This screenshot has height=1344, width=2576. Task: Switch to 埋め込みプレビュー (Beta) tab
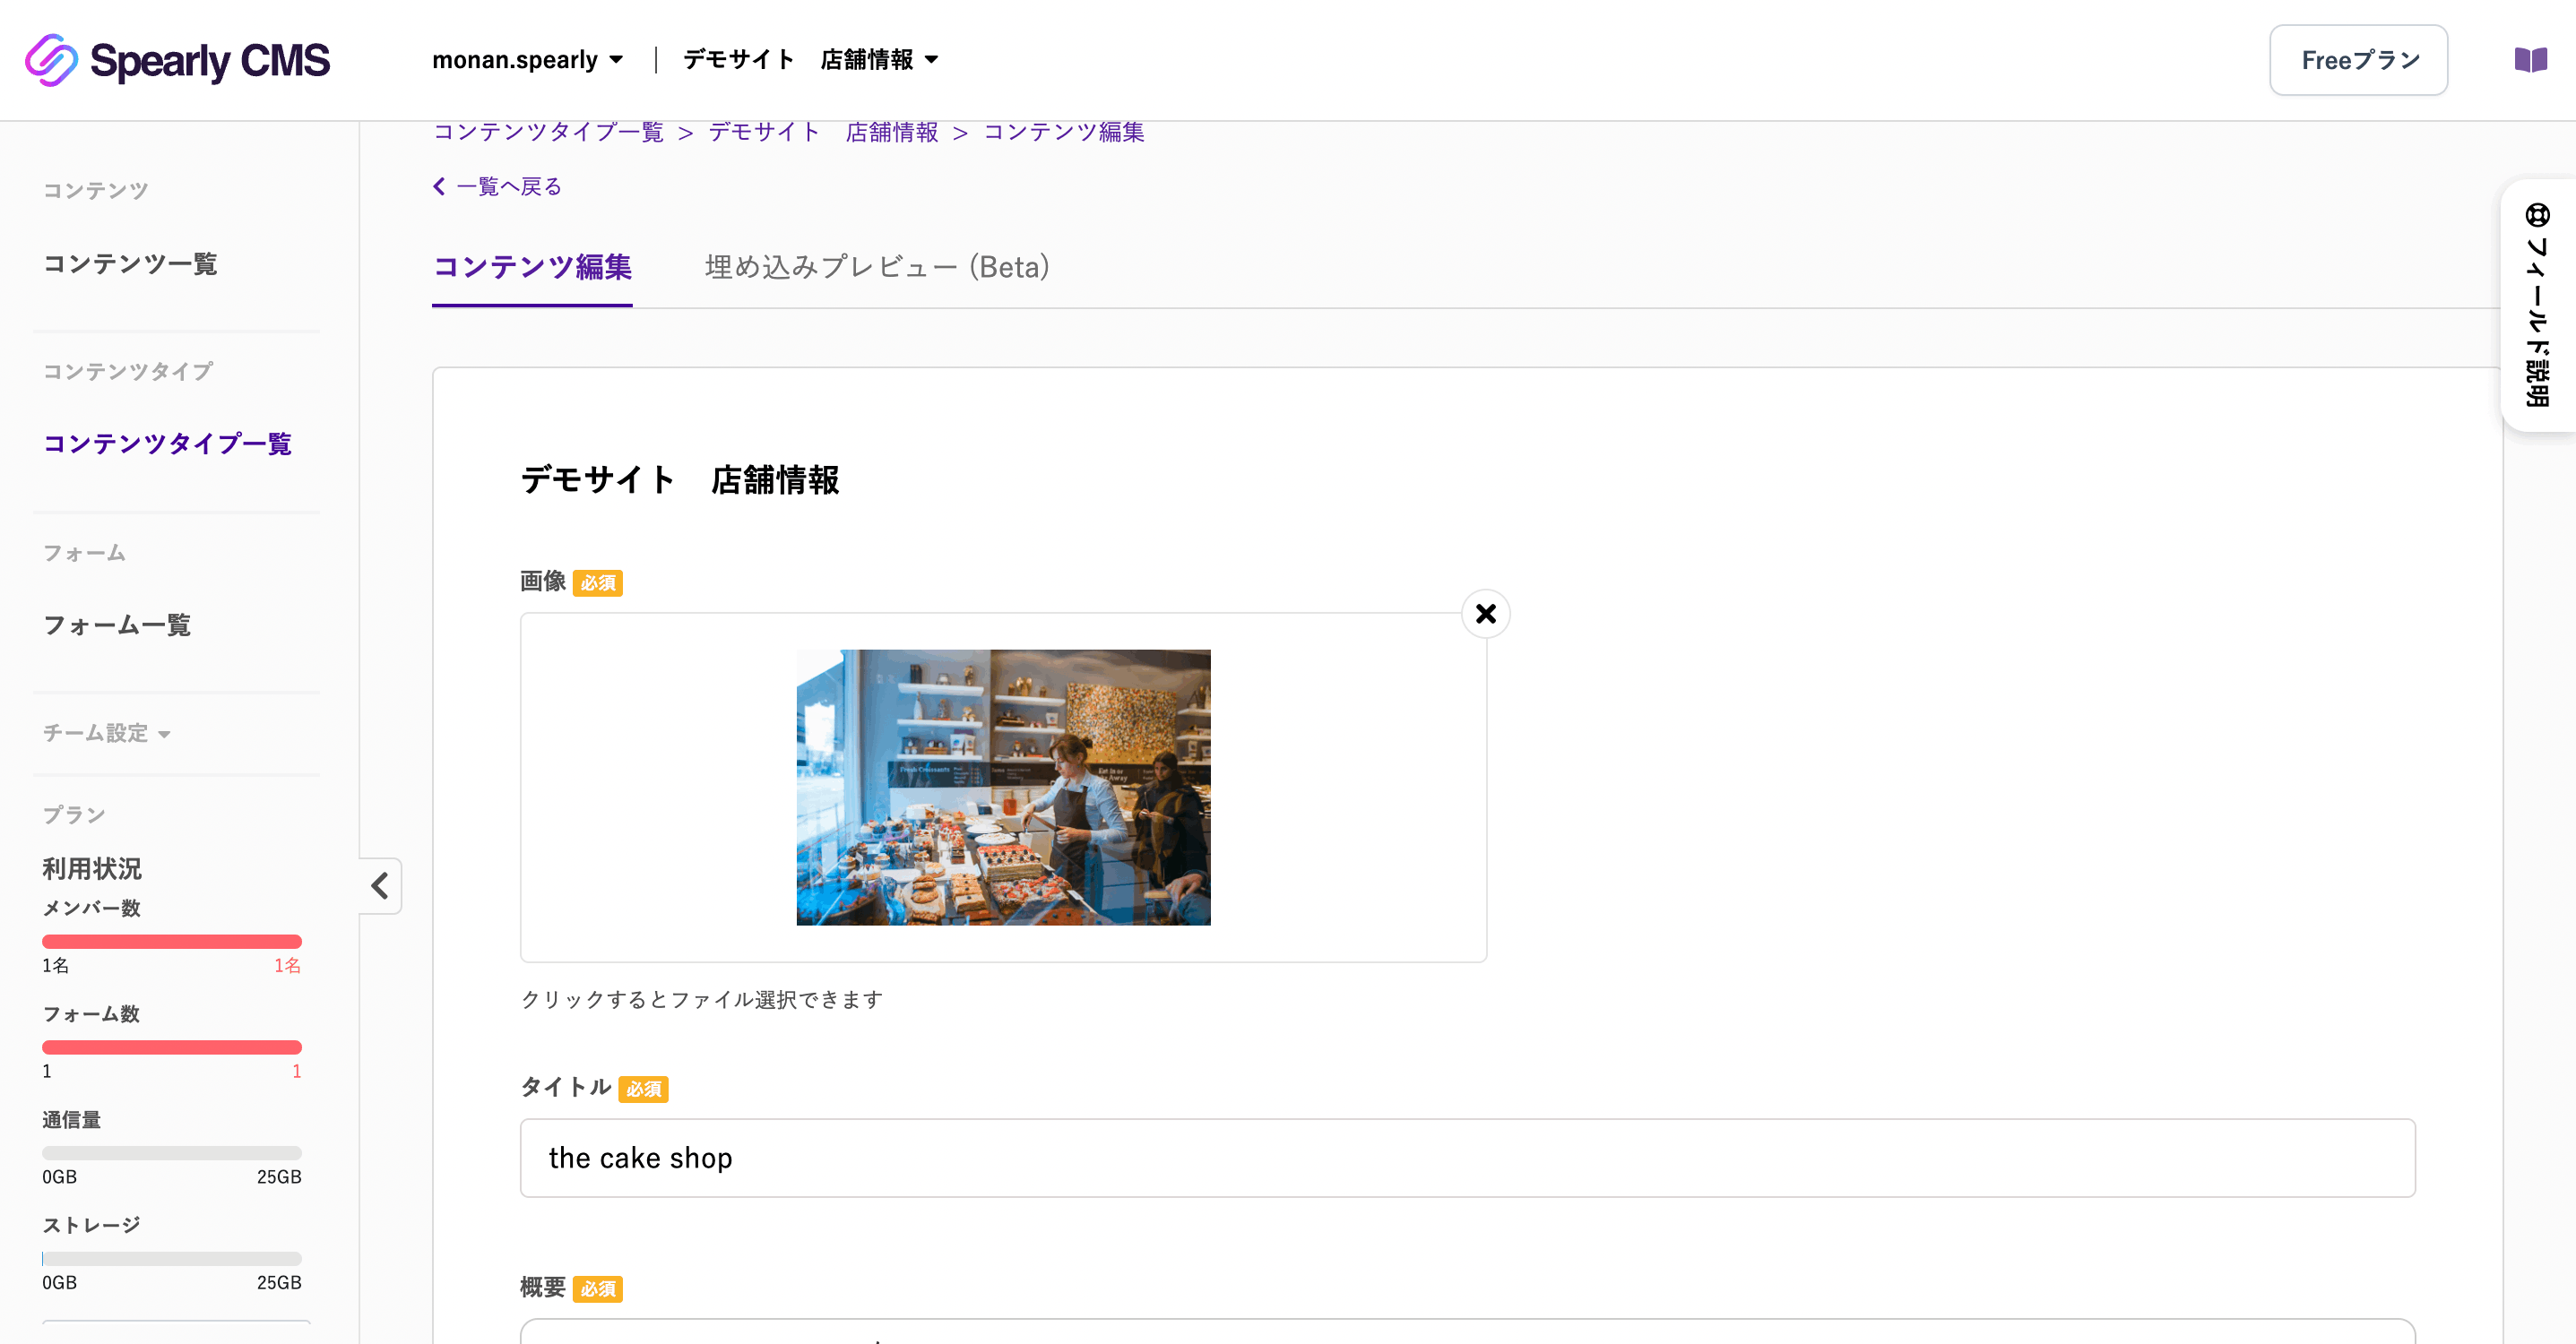tap(875, 267)
